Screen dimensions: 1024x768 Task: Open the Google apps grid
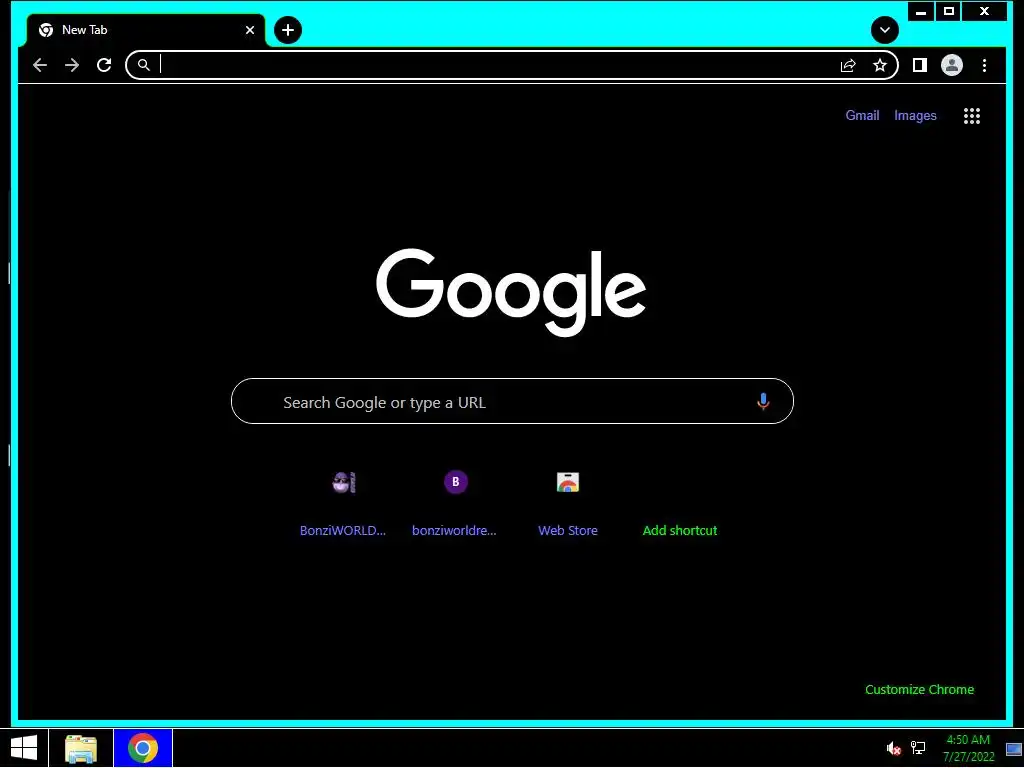972,116
